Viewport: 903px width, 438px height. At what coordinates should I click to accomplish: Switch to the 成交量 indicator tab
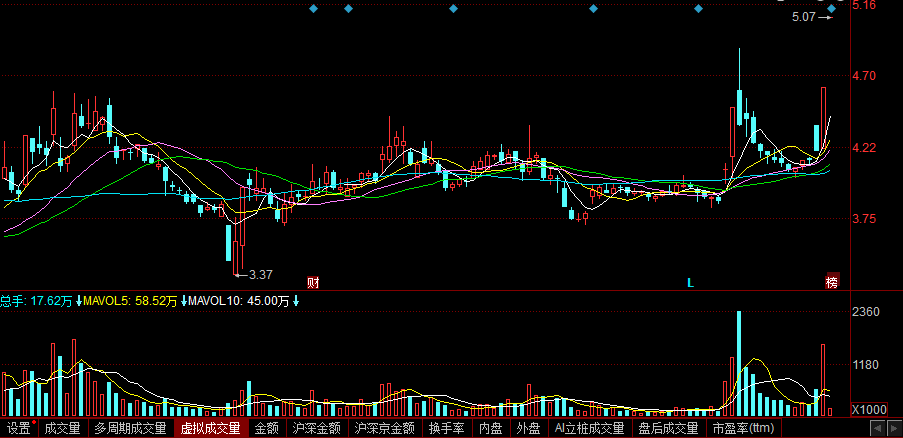tap(63, 429)
